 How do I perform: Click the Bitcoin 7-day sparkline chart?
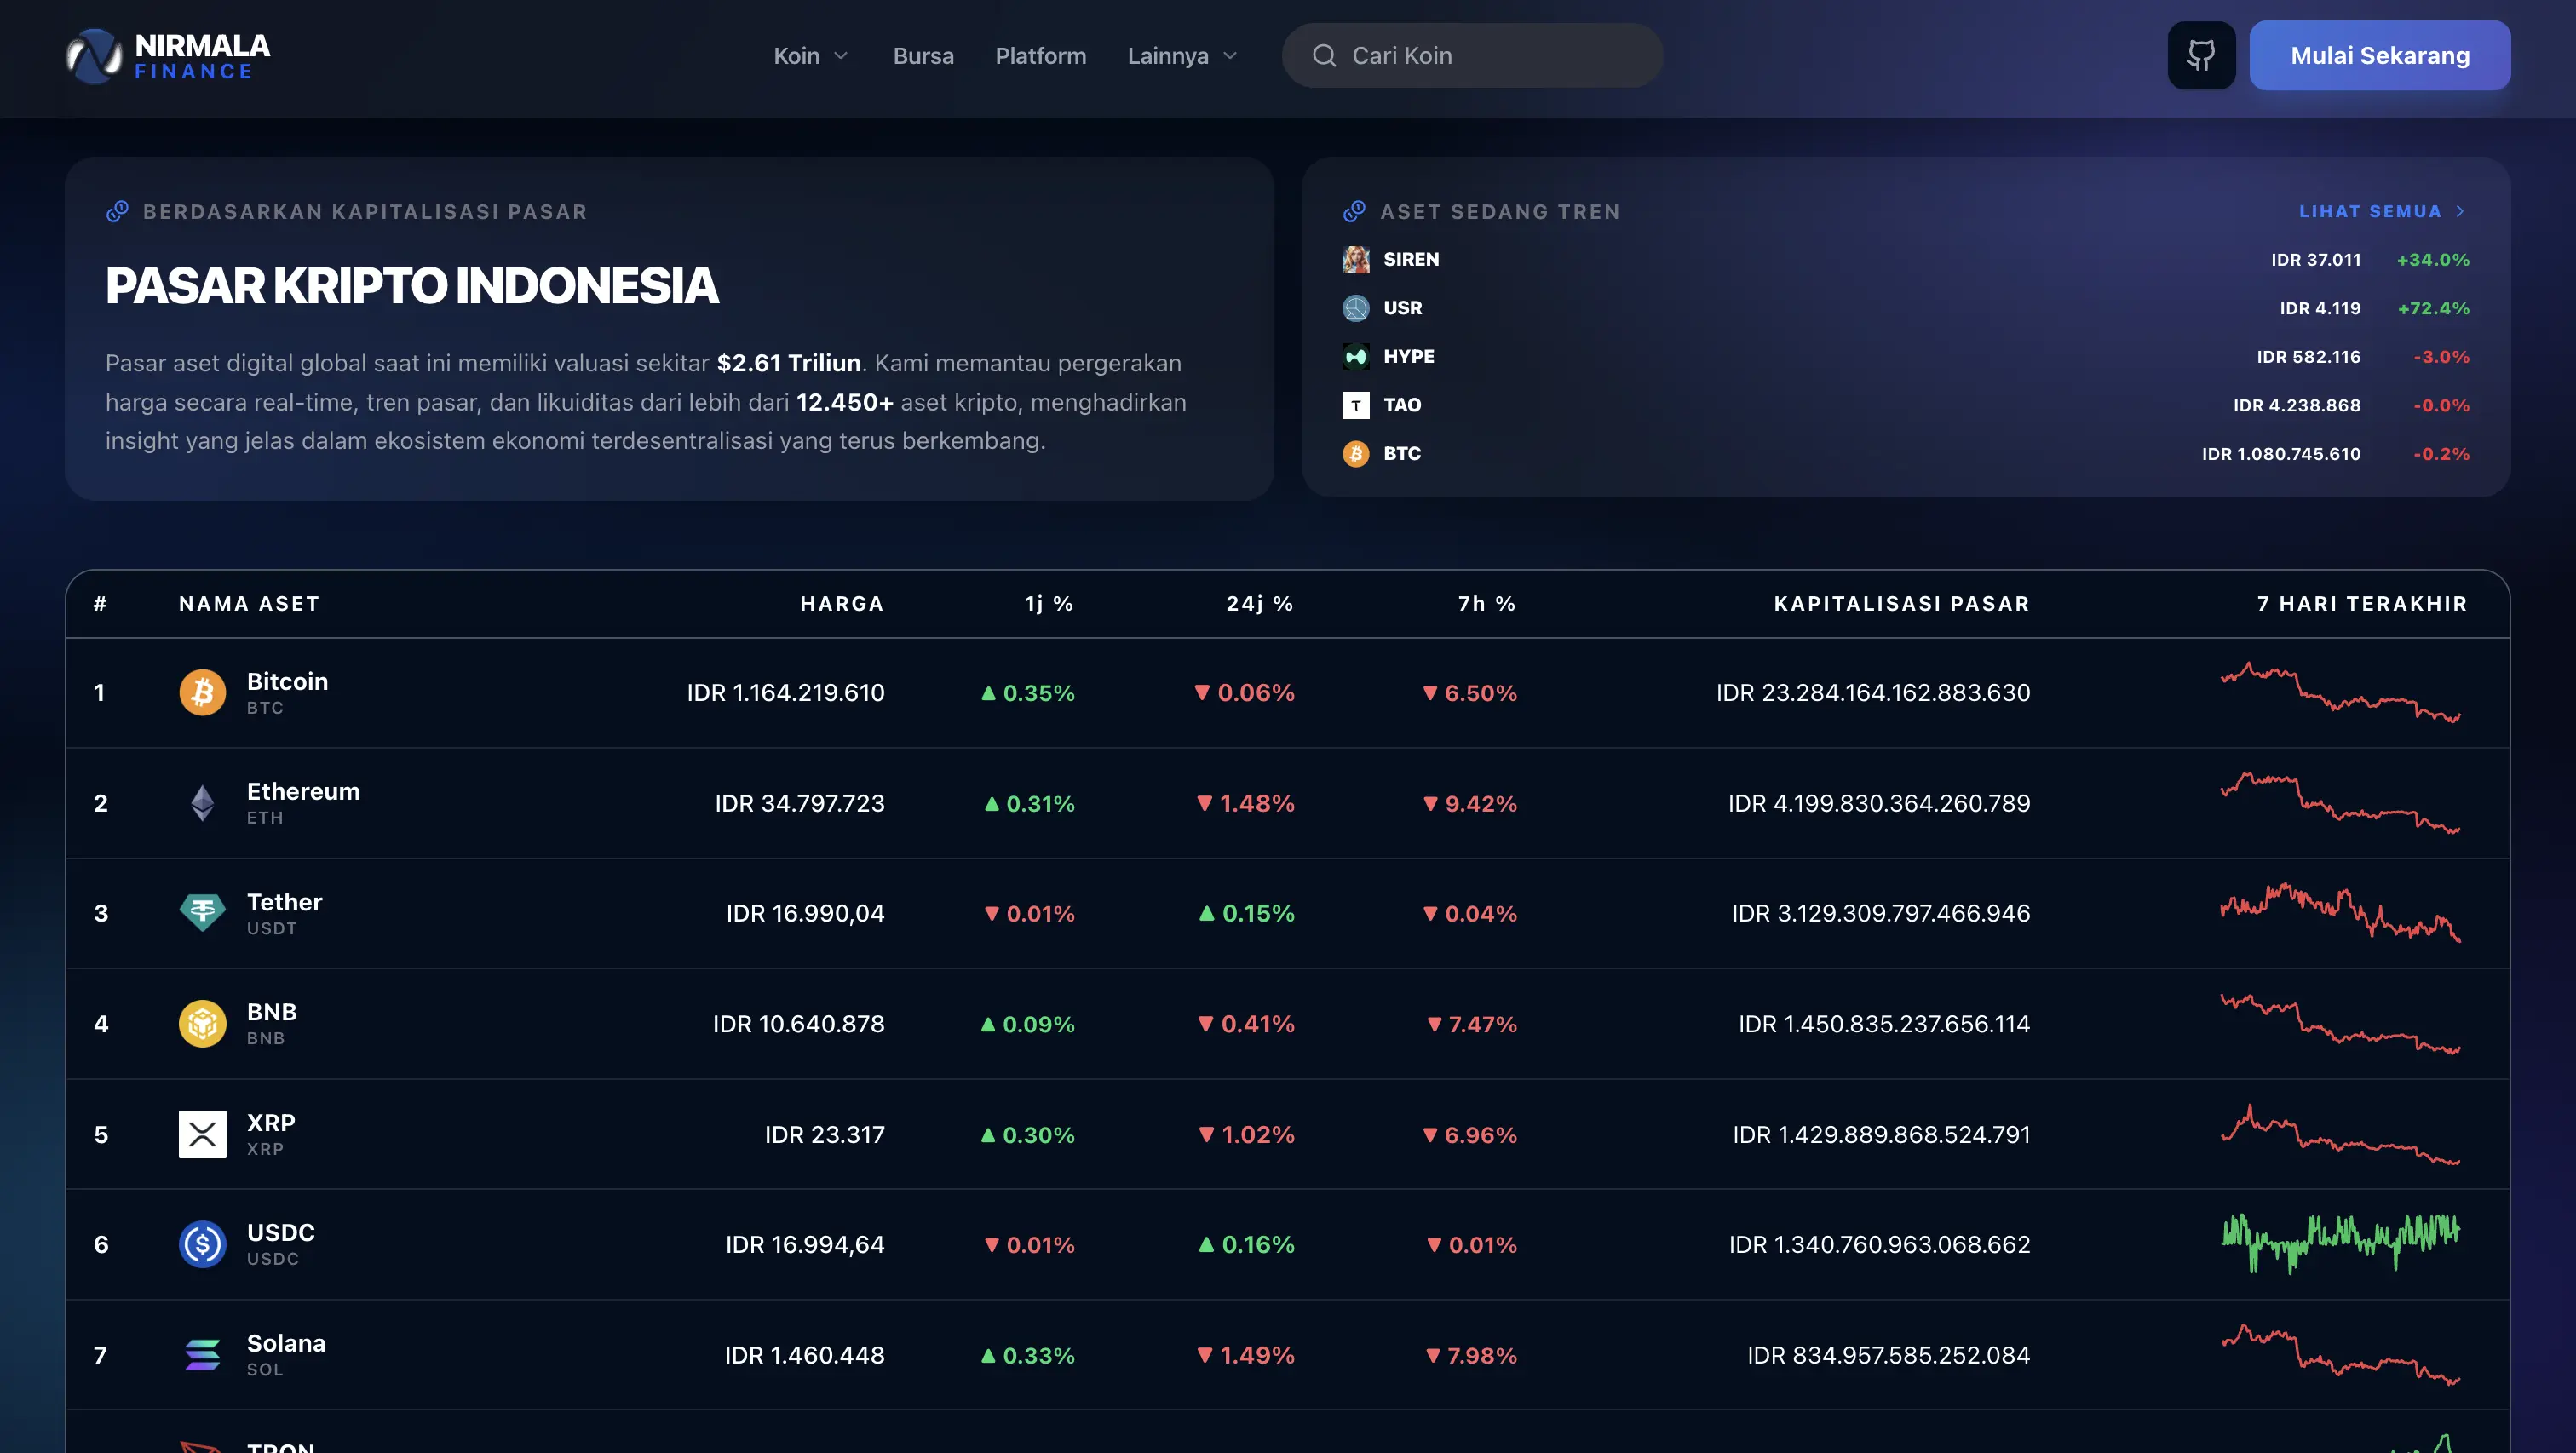2341,693
